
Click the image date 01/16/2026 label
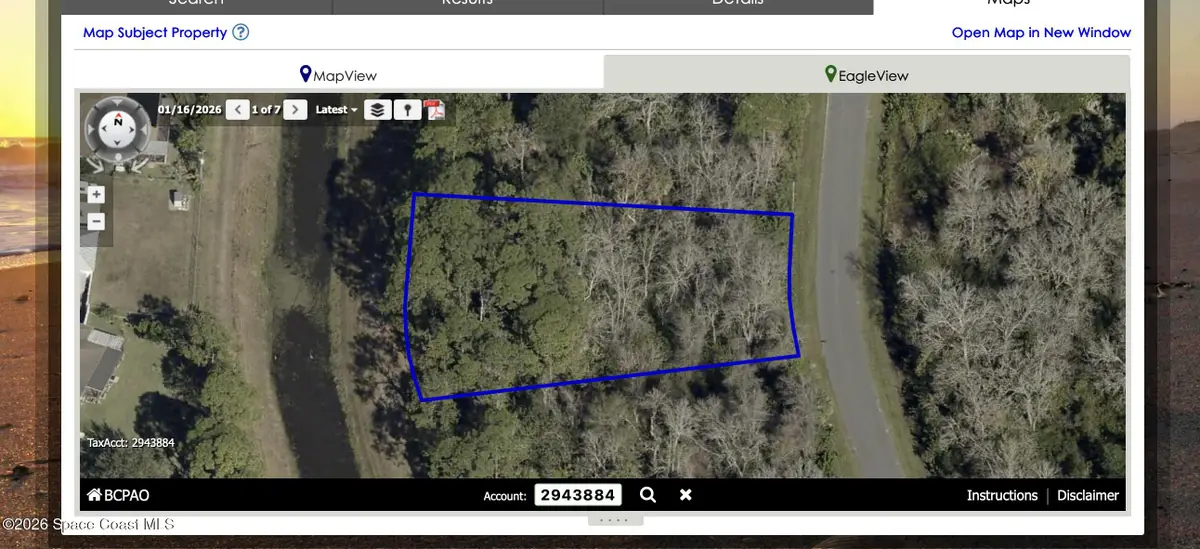tap(189, 109)
